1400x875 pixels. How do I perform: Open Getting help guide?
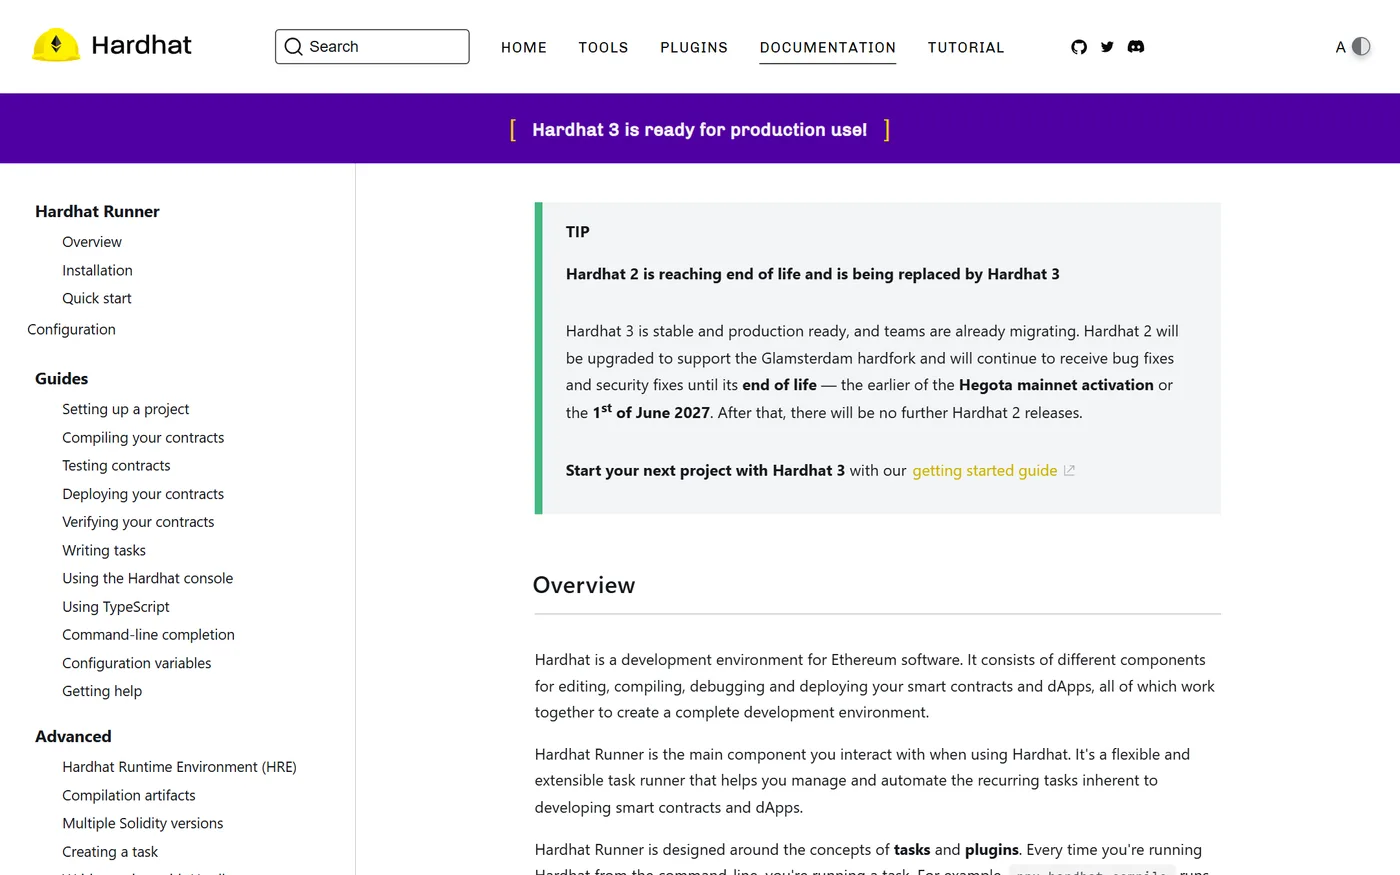pyautogui.click(x=102, y=691)
